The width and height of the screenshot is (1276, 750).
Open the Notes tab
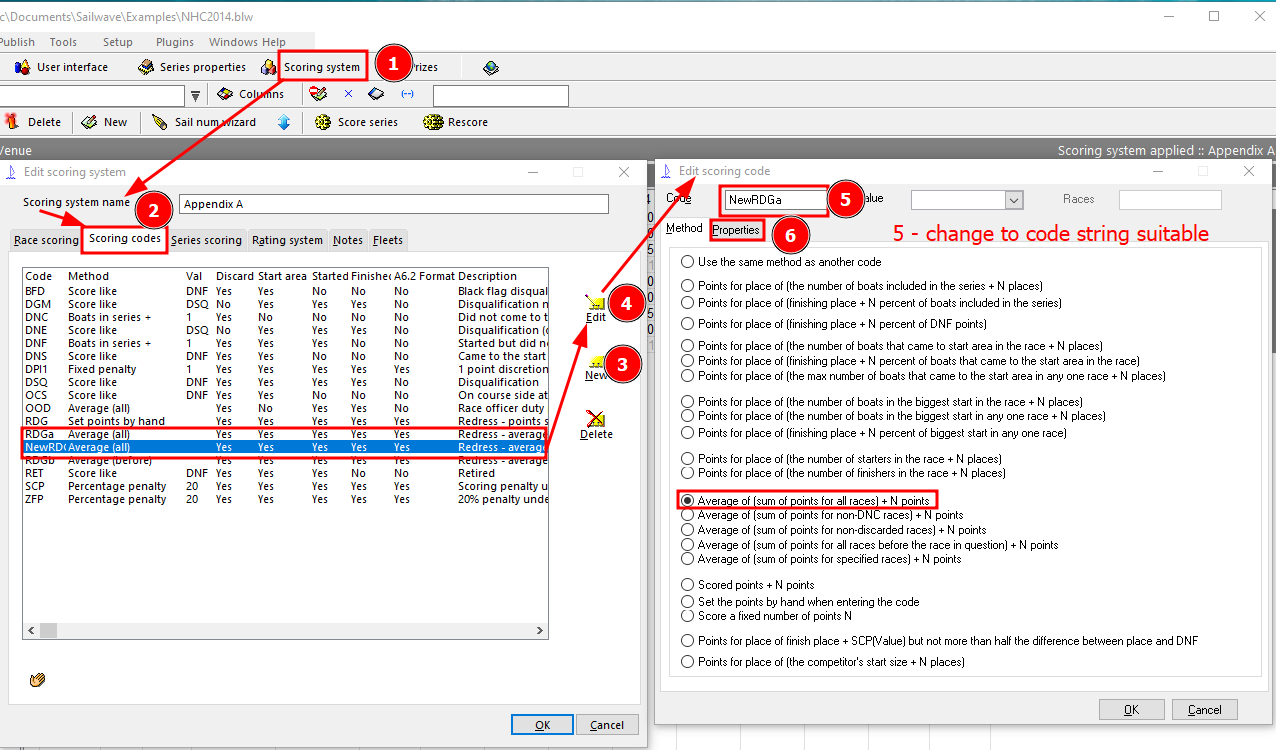348,240
